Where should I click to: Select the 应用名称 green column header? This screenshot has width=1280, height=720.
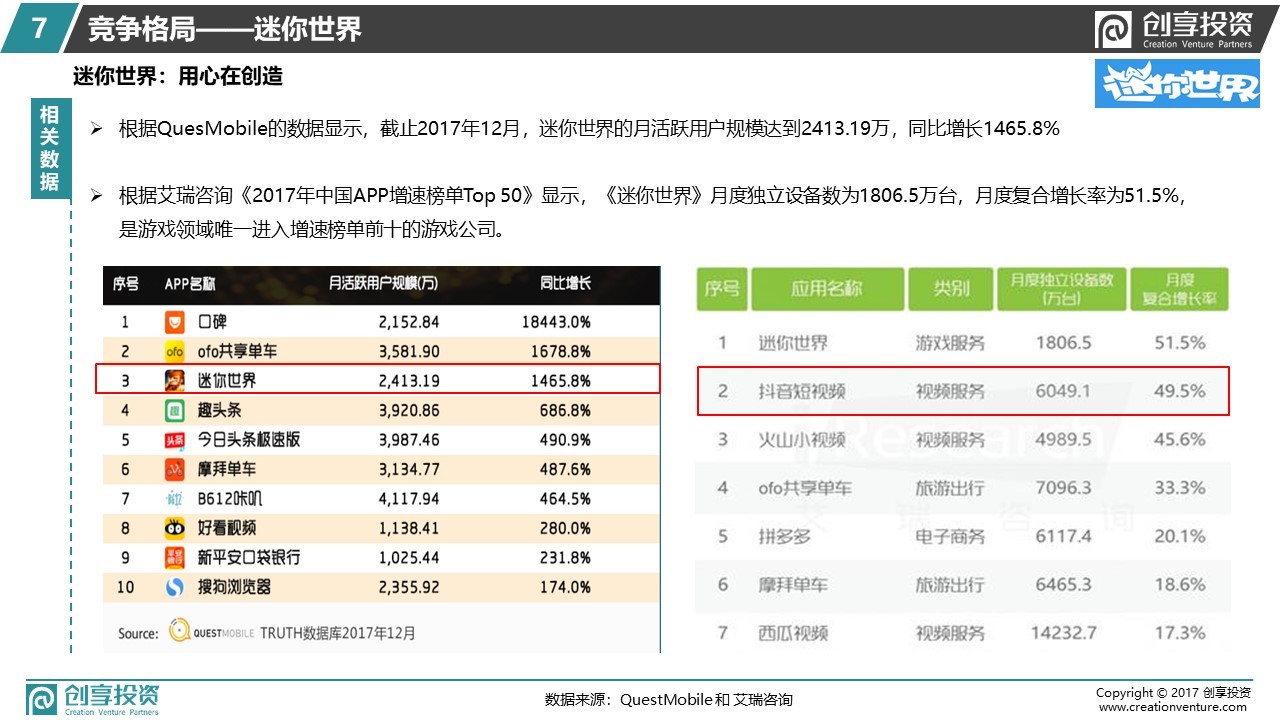(x=826, y=289)
